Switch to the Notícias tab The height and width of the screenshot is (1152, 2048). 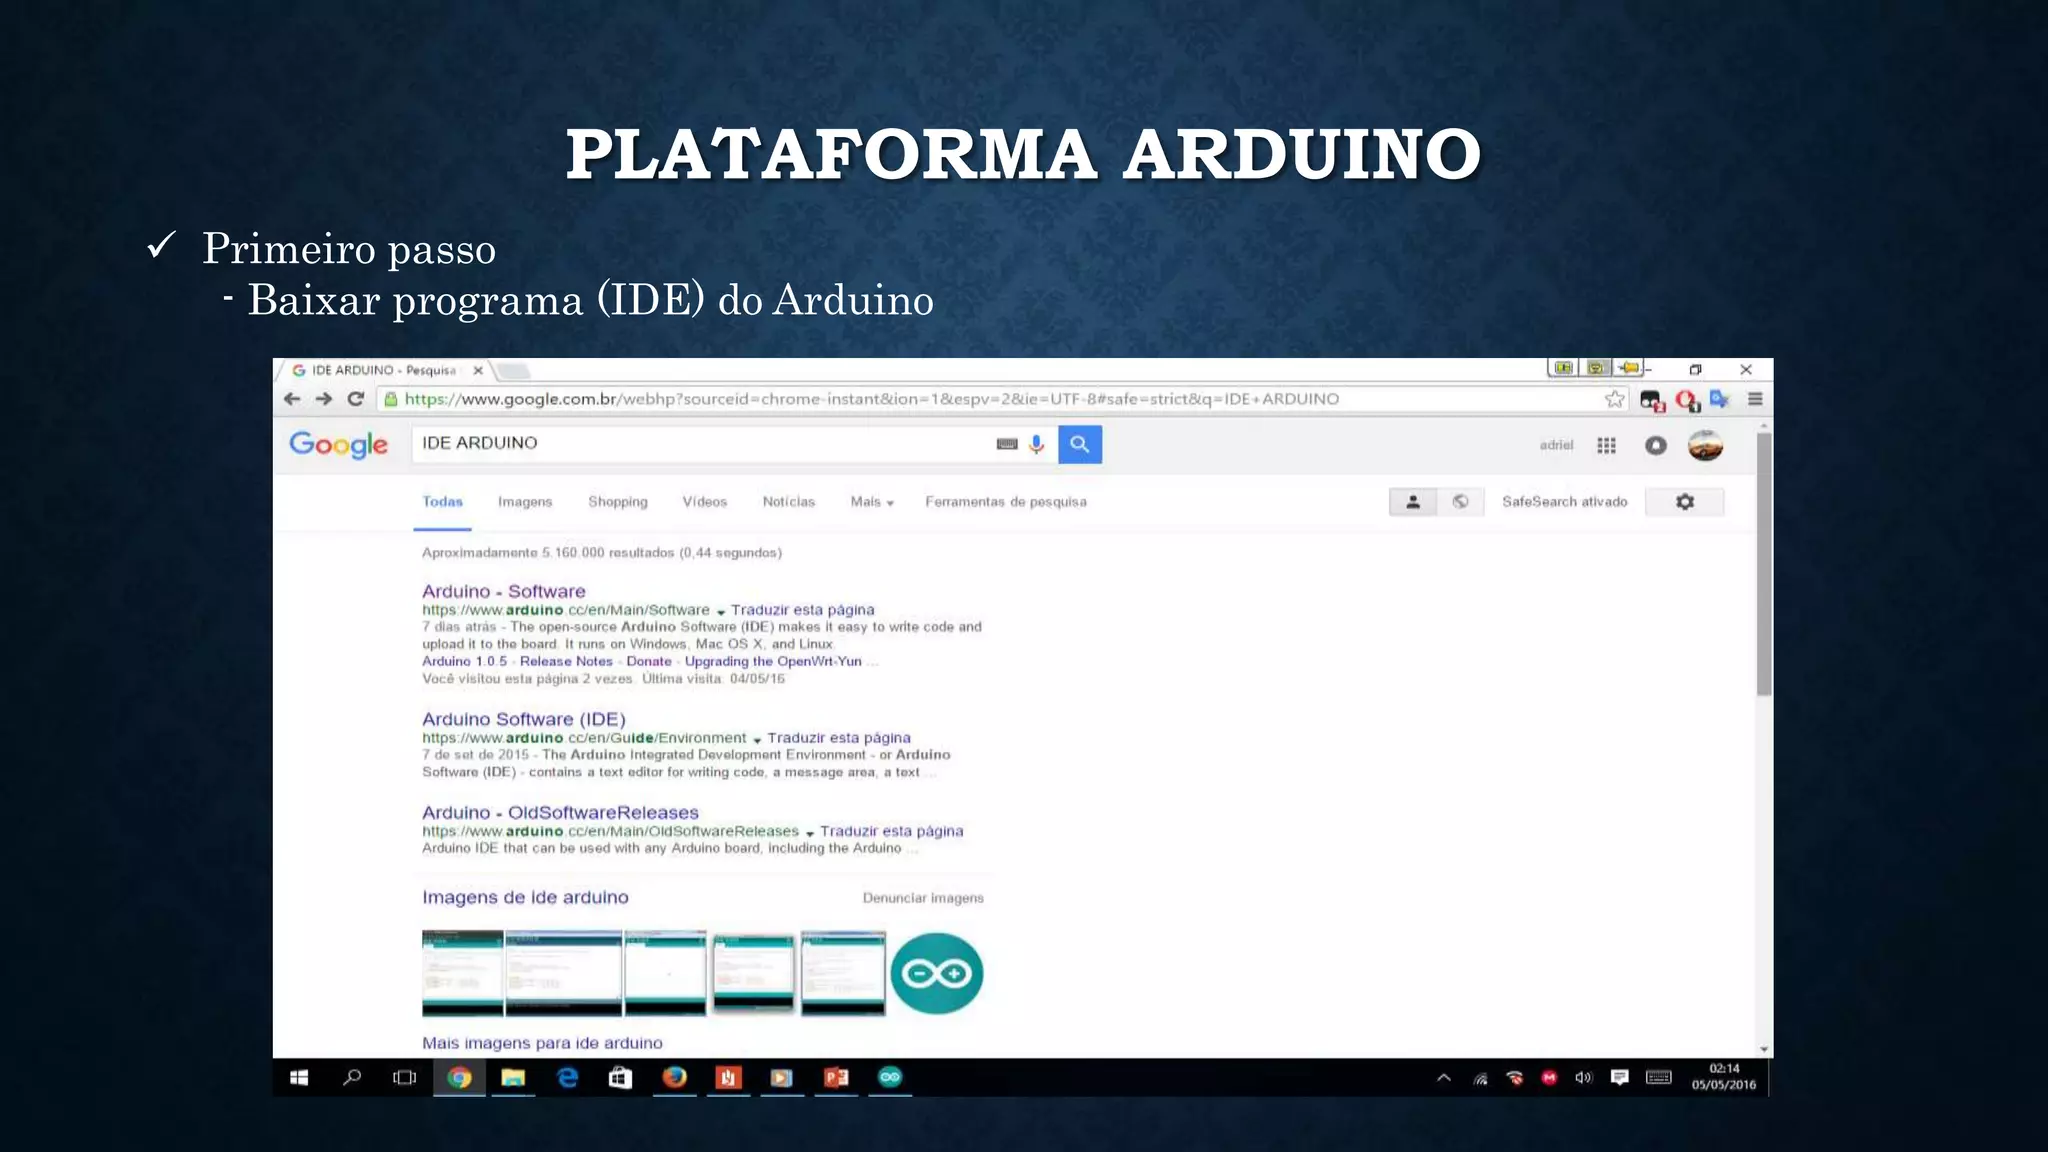(x=789, y=502)
